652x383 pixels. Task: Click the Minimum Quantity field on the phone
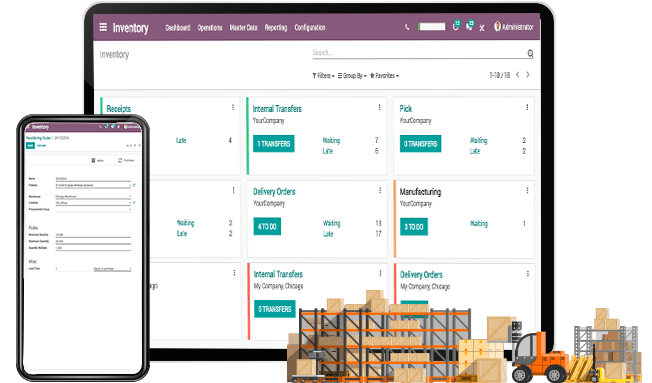click(93, 235)
